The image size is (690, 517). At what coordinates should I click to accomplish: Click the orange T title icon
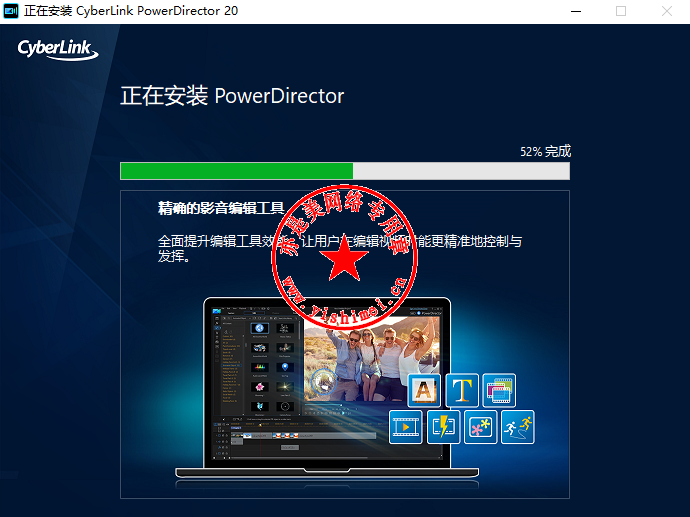(462, 390)
